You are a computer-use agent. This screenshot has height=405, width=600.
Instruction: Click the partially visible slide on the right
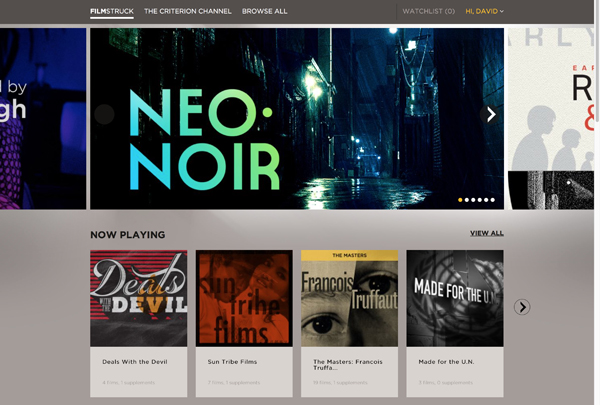tap(553, 118)
